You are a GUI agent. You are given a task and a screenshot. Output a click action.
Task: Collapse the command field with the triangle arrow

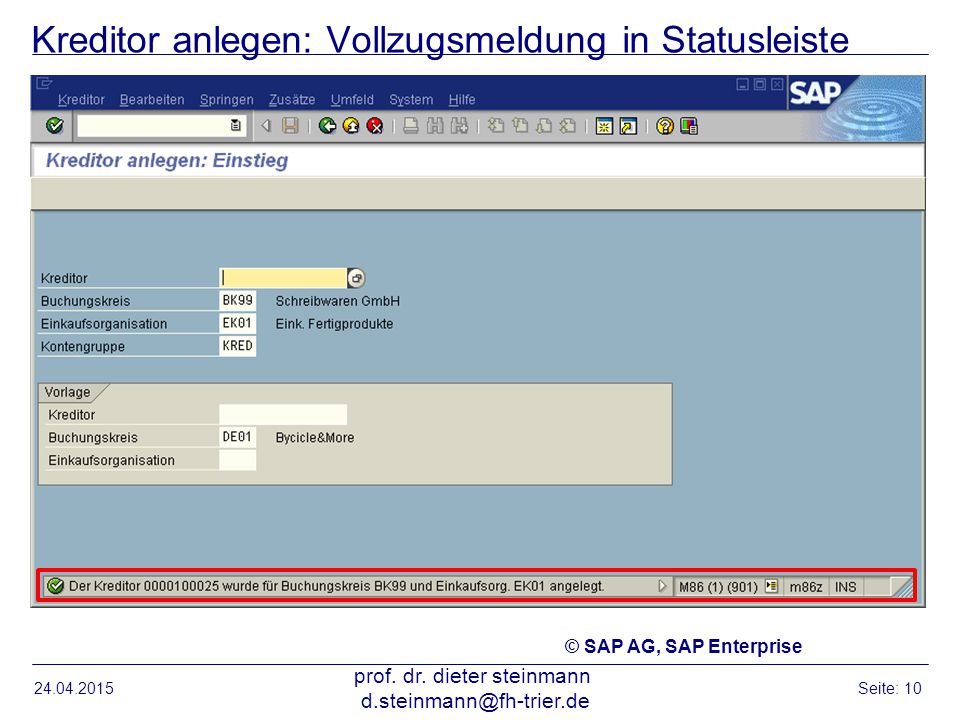point(266,126)
